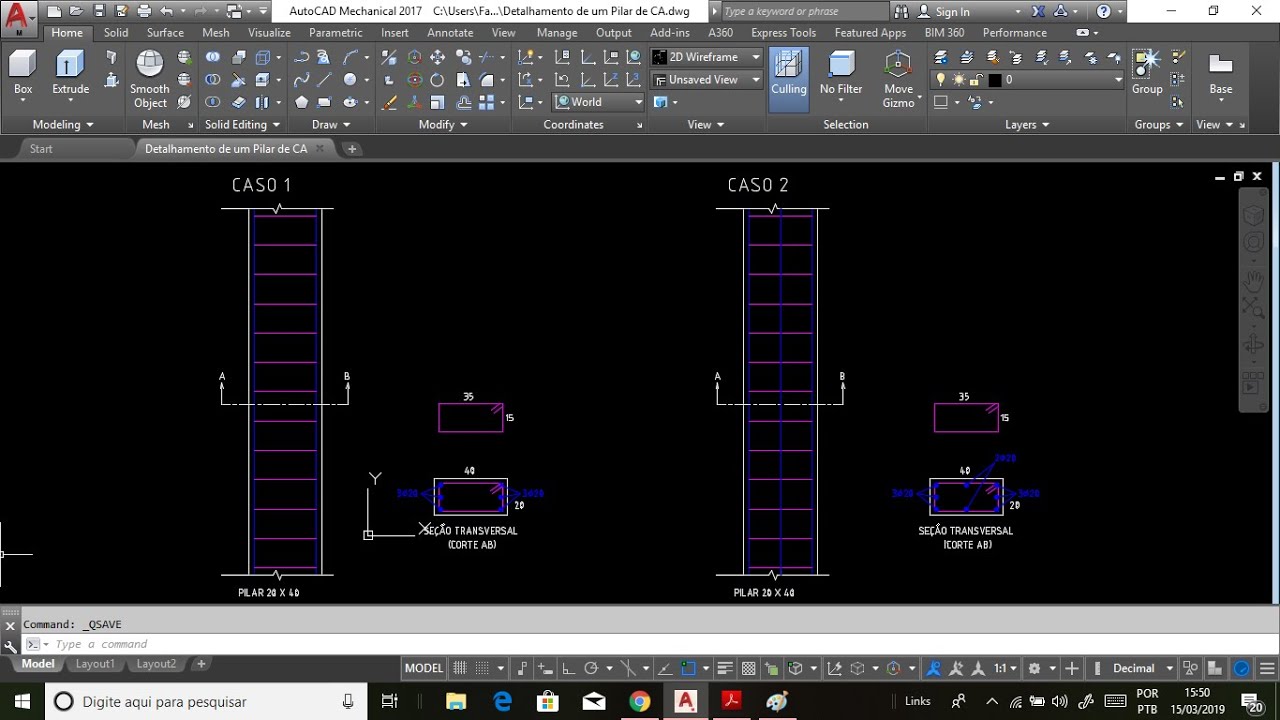The height and width of the screenshot is (720, 1280).
Task: Toggle snap mode in status bar
Action: [x=483, y=668]
